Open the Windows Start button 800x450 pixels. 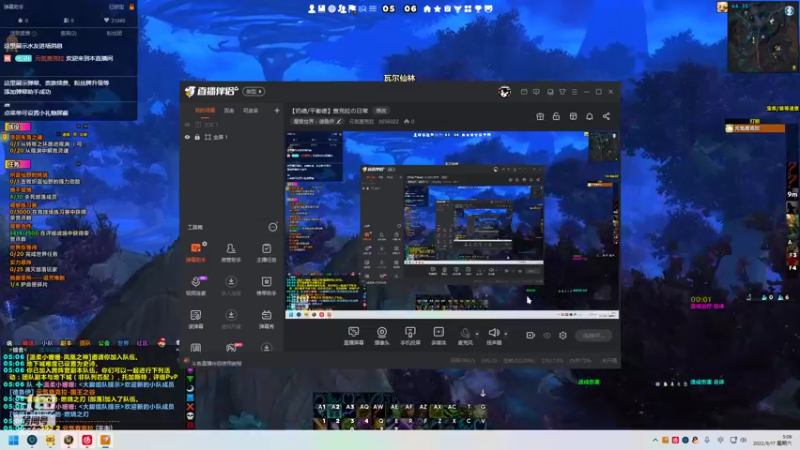pyautogui.click(x=14, y=440)
